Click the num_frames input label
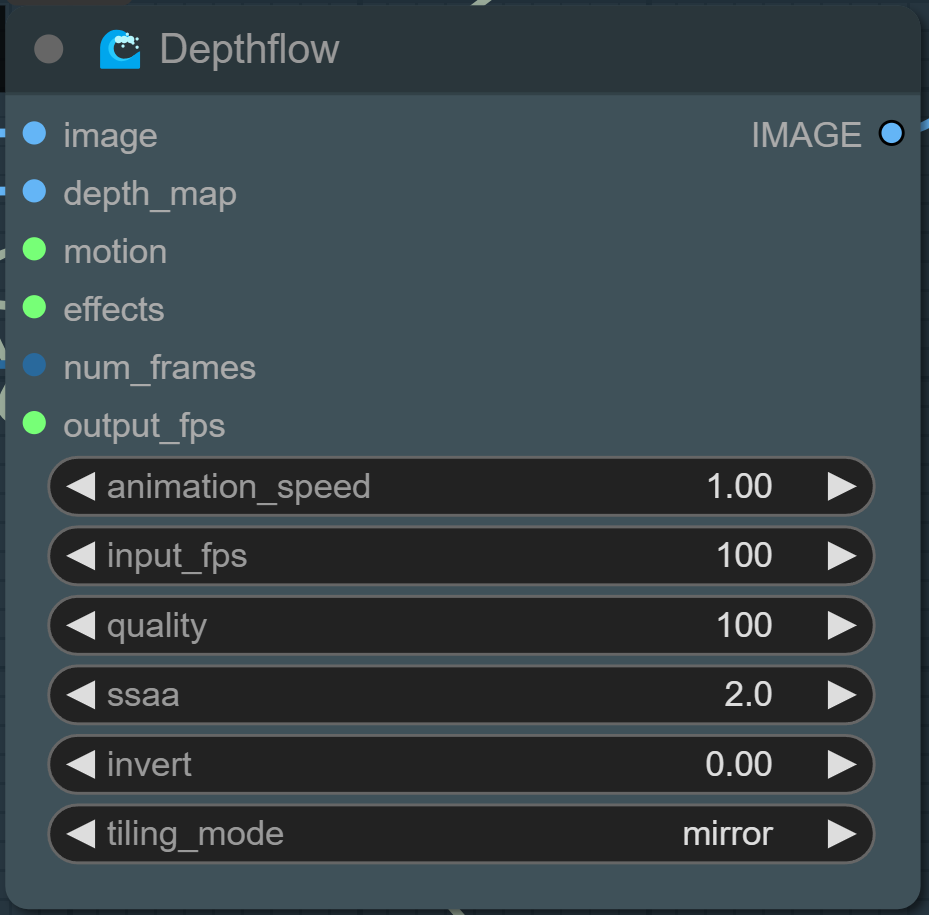Viewport: 929px width, 915px height. pyautogui.click(x=159, y=369)
